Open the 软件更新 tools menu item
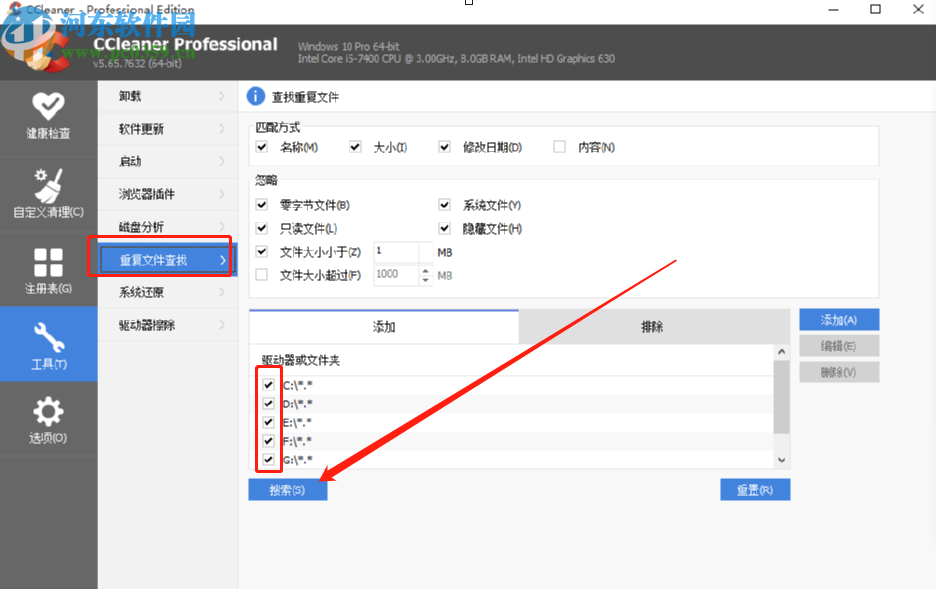Image resolution: width=936 pixels, height=589 pixels. coord(168,128)
